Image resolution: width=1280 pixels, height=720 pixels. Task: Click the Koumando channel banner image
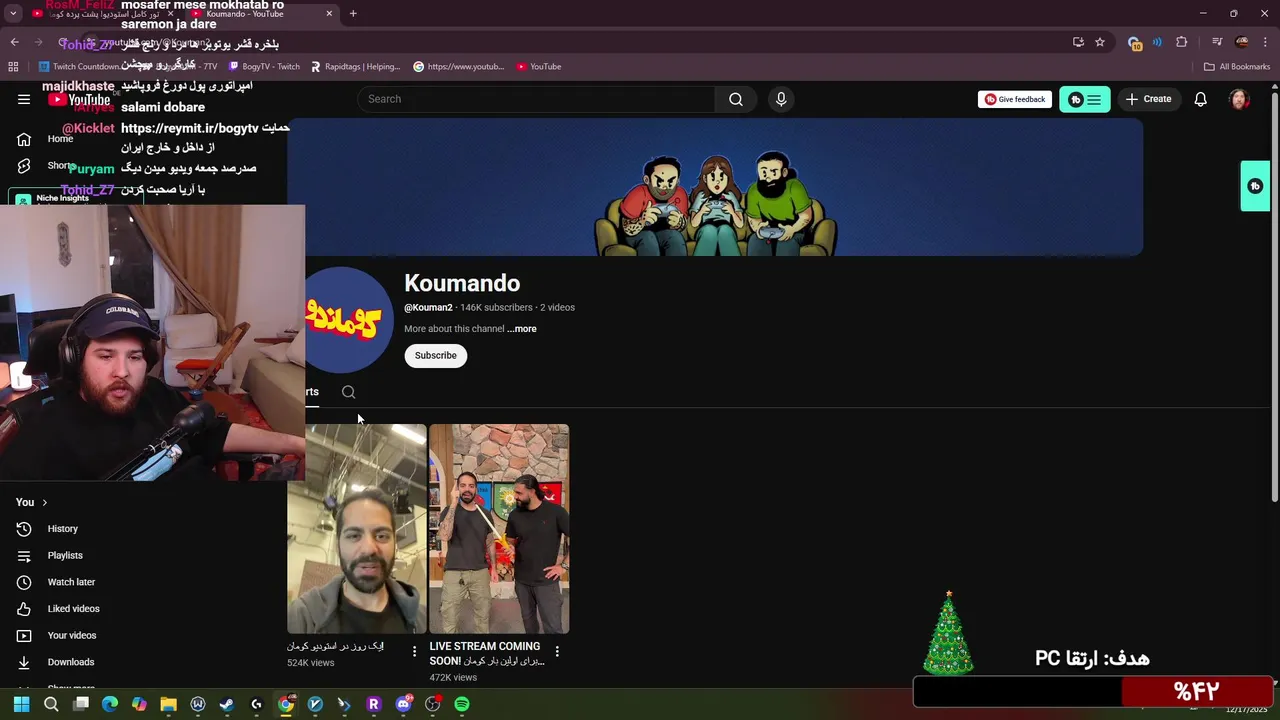715,187
